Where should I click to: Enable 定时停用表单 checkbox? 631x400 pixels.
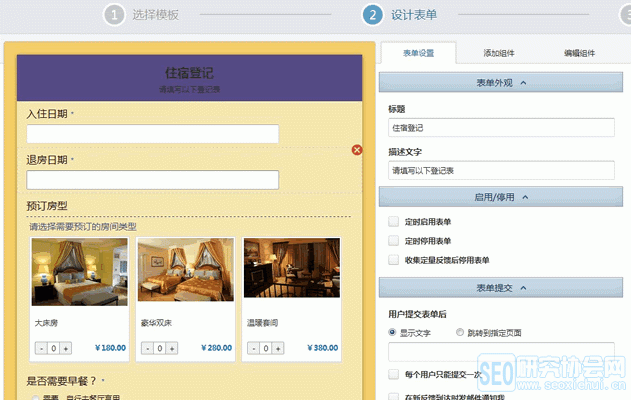coord(393,241)
